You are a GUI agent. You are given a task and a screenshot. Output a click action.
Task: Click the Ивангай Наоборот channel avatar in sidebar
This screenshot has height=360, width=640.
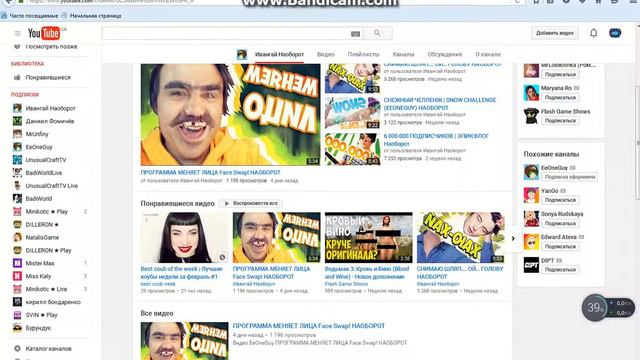17,108
